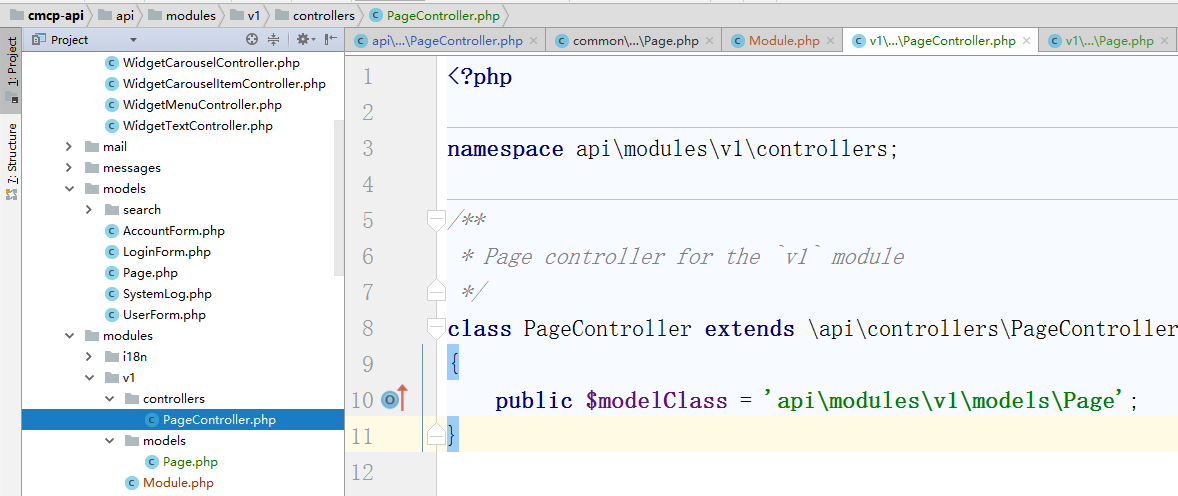Viewport: 1178px width, 496px height.
Task: Click the namespace keyword on line 3
Action: (505, 149)
